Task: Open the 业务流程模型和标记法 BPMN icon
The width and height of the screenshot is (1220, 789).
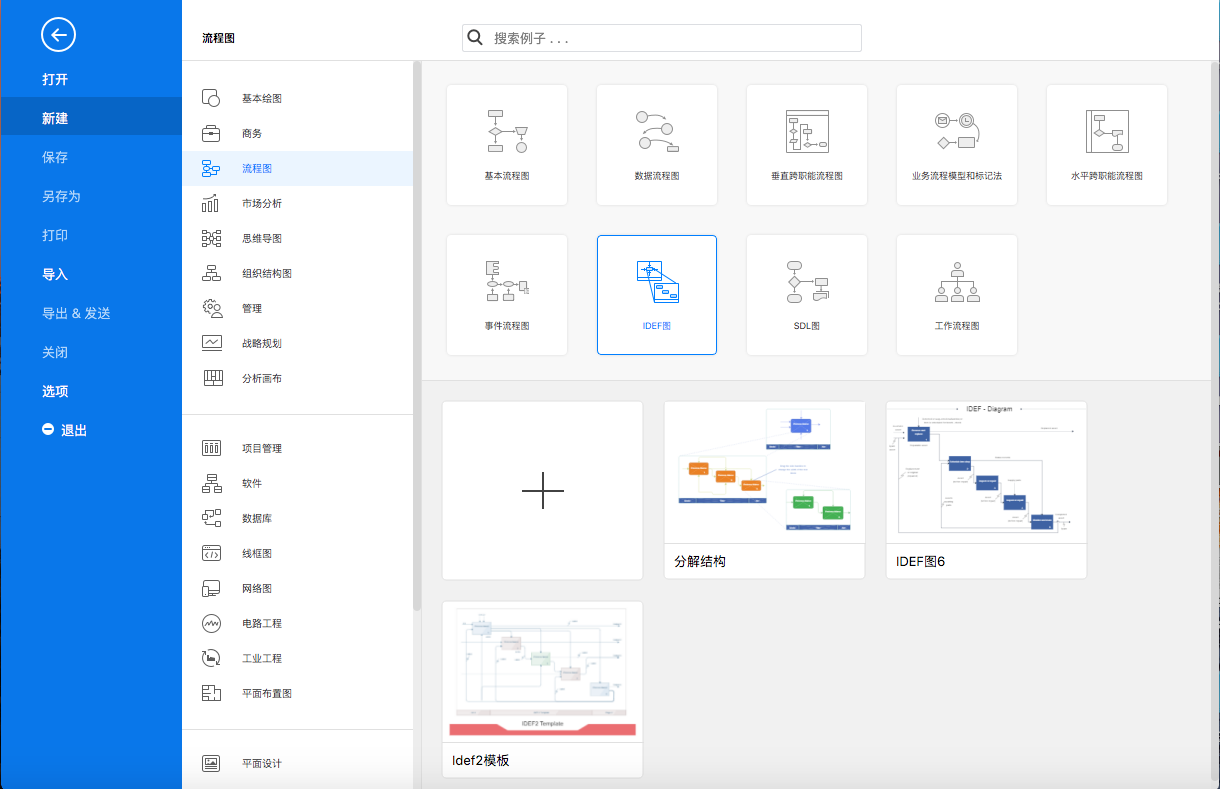Action: coord(957,131)
